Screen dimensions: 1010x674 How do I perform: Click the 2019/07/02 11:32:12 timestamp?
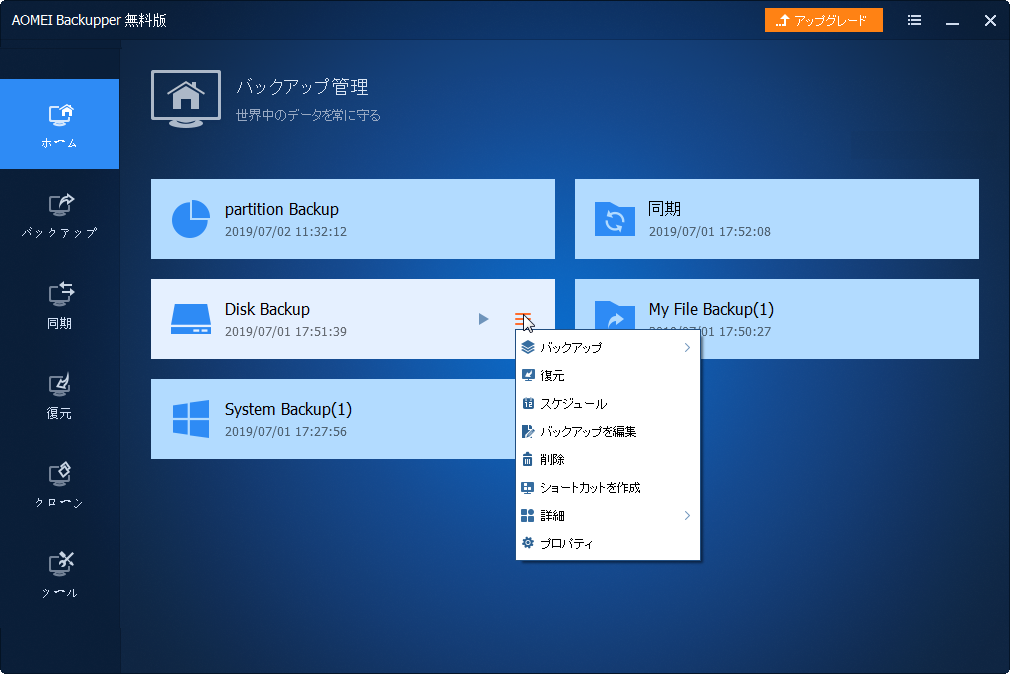pos(286,231)
